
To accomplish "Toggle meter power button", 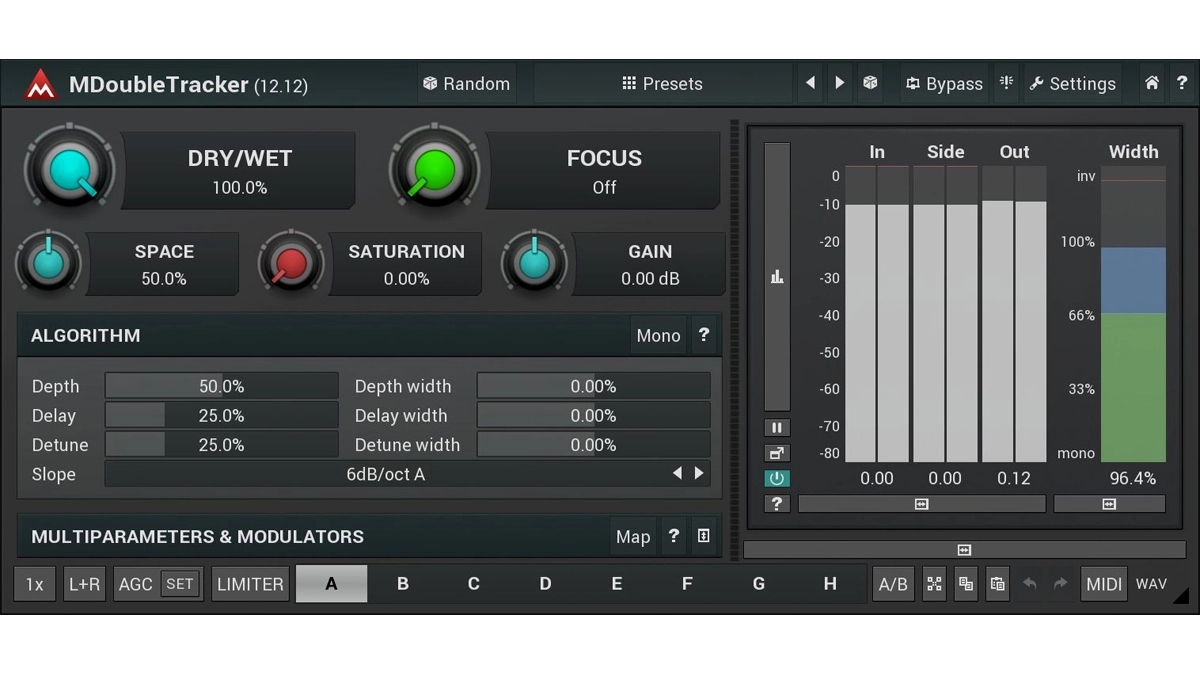I will tap(777, 478).
